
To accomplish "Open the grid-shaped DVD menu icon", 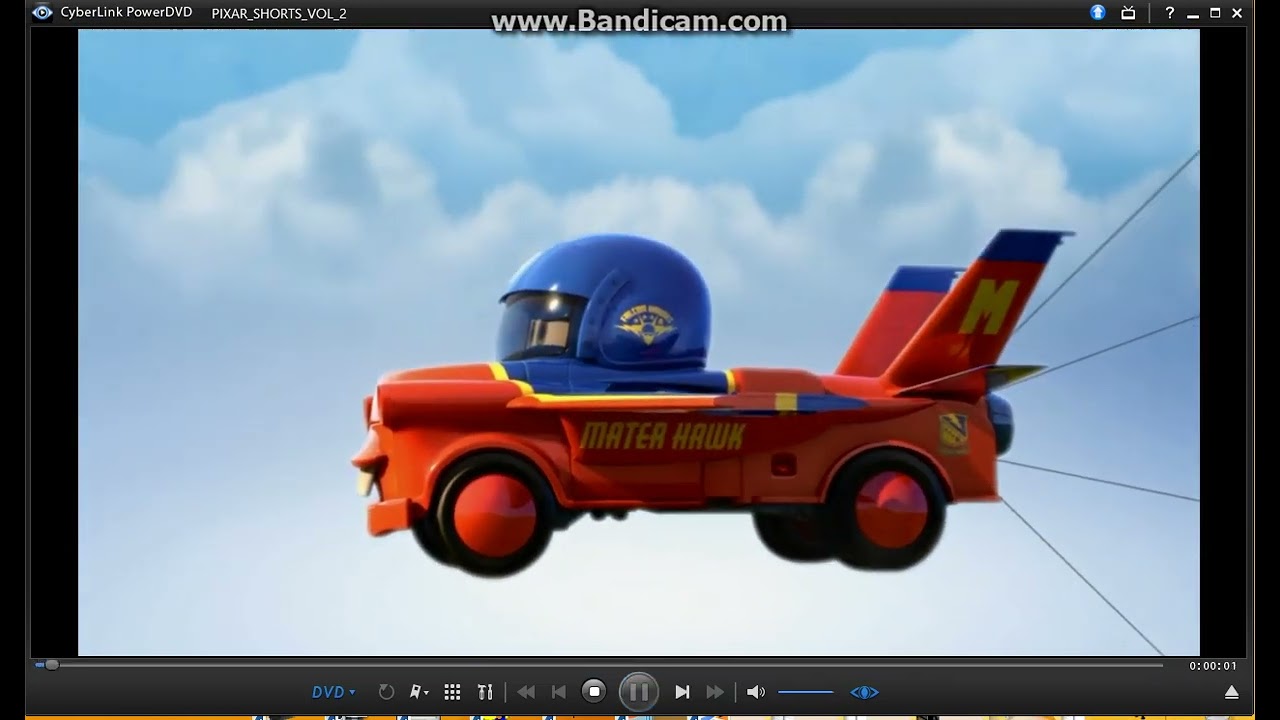I will coord(452,692).
